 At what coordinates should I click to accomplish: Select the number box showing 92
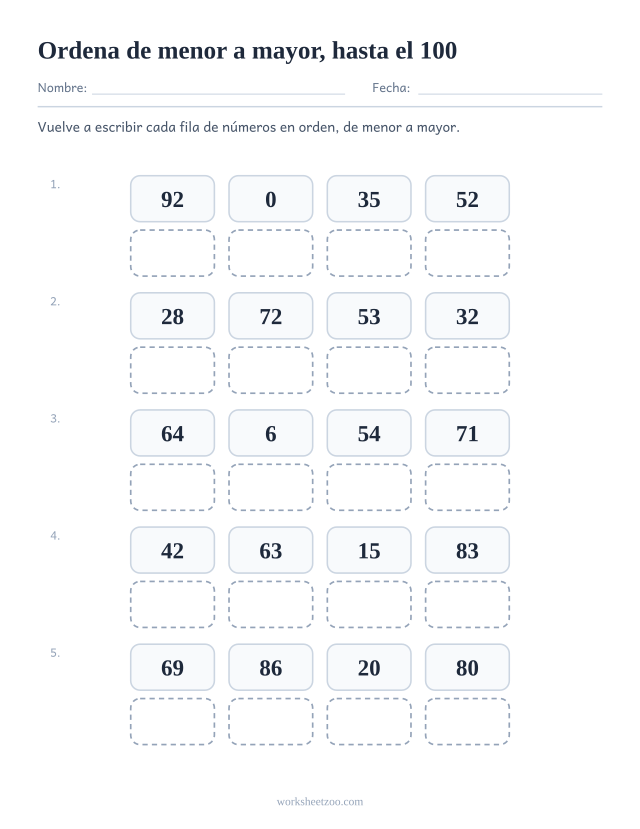172,199
